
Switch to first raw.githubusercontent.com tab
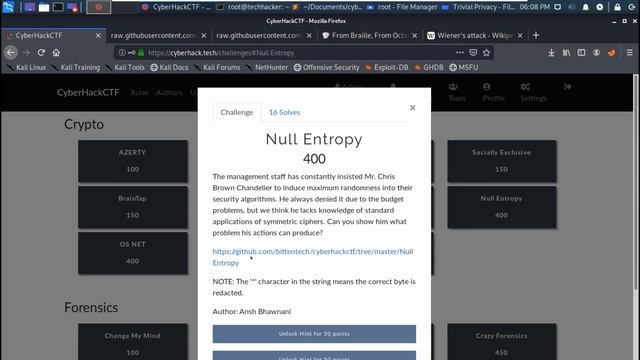point(159,36)
